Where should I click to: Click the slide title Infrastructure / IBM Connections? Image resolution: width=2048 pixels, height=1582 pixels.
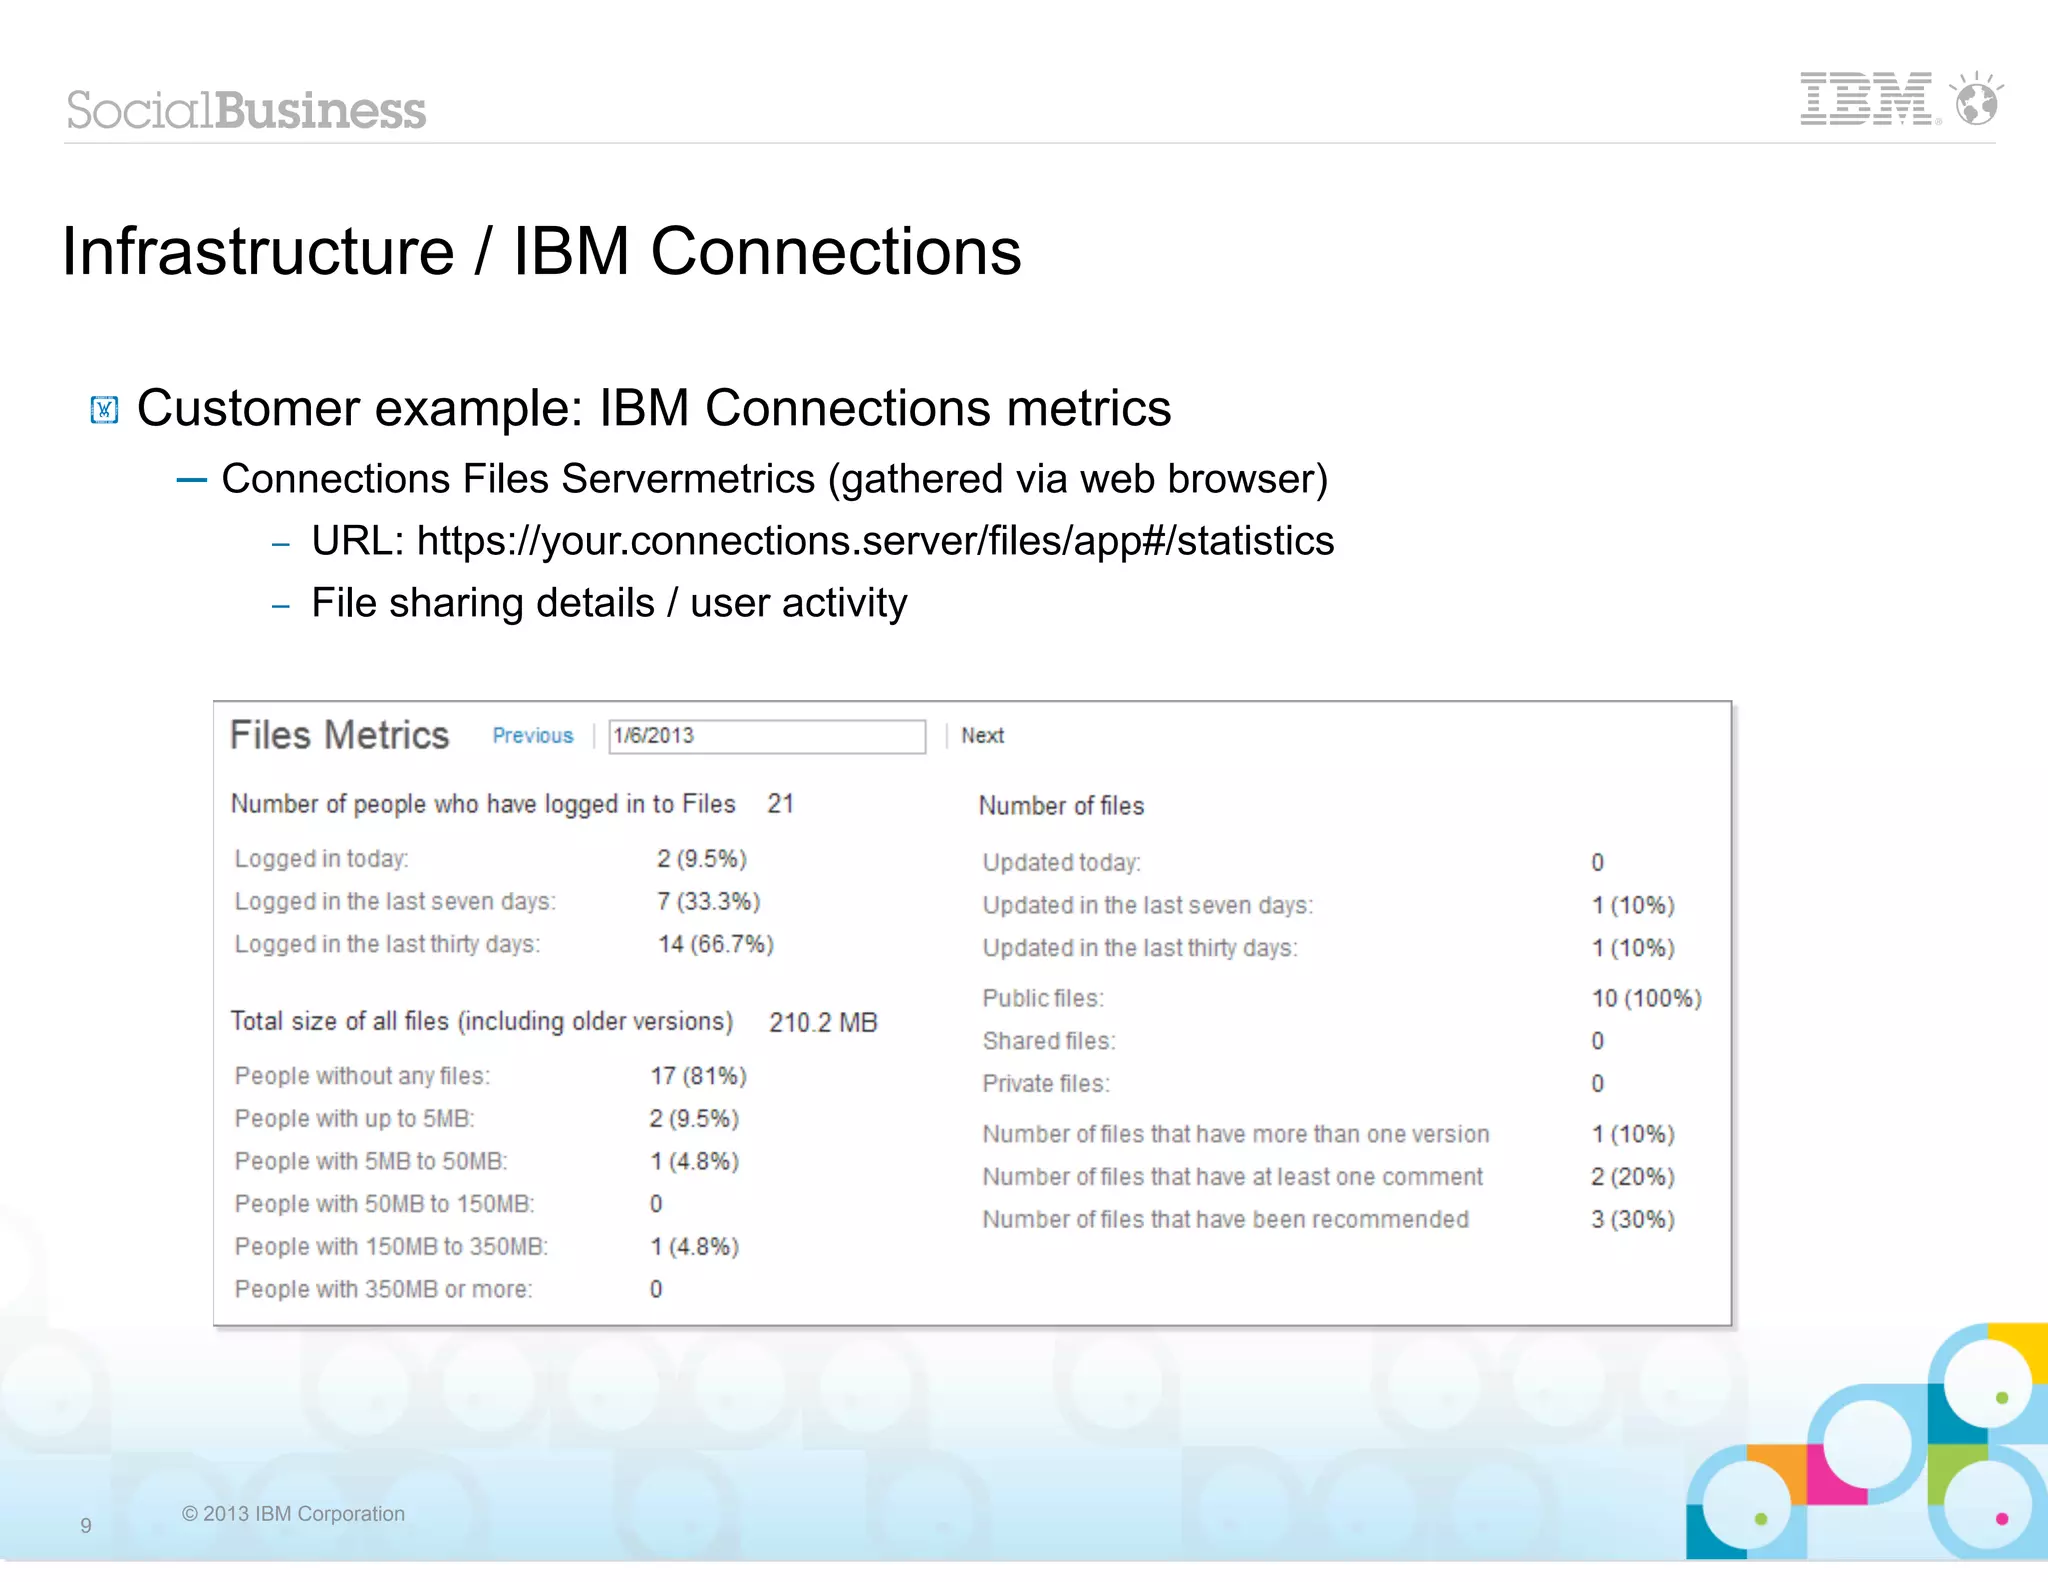541,251
